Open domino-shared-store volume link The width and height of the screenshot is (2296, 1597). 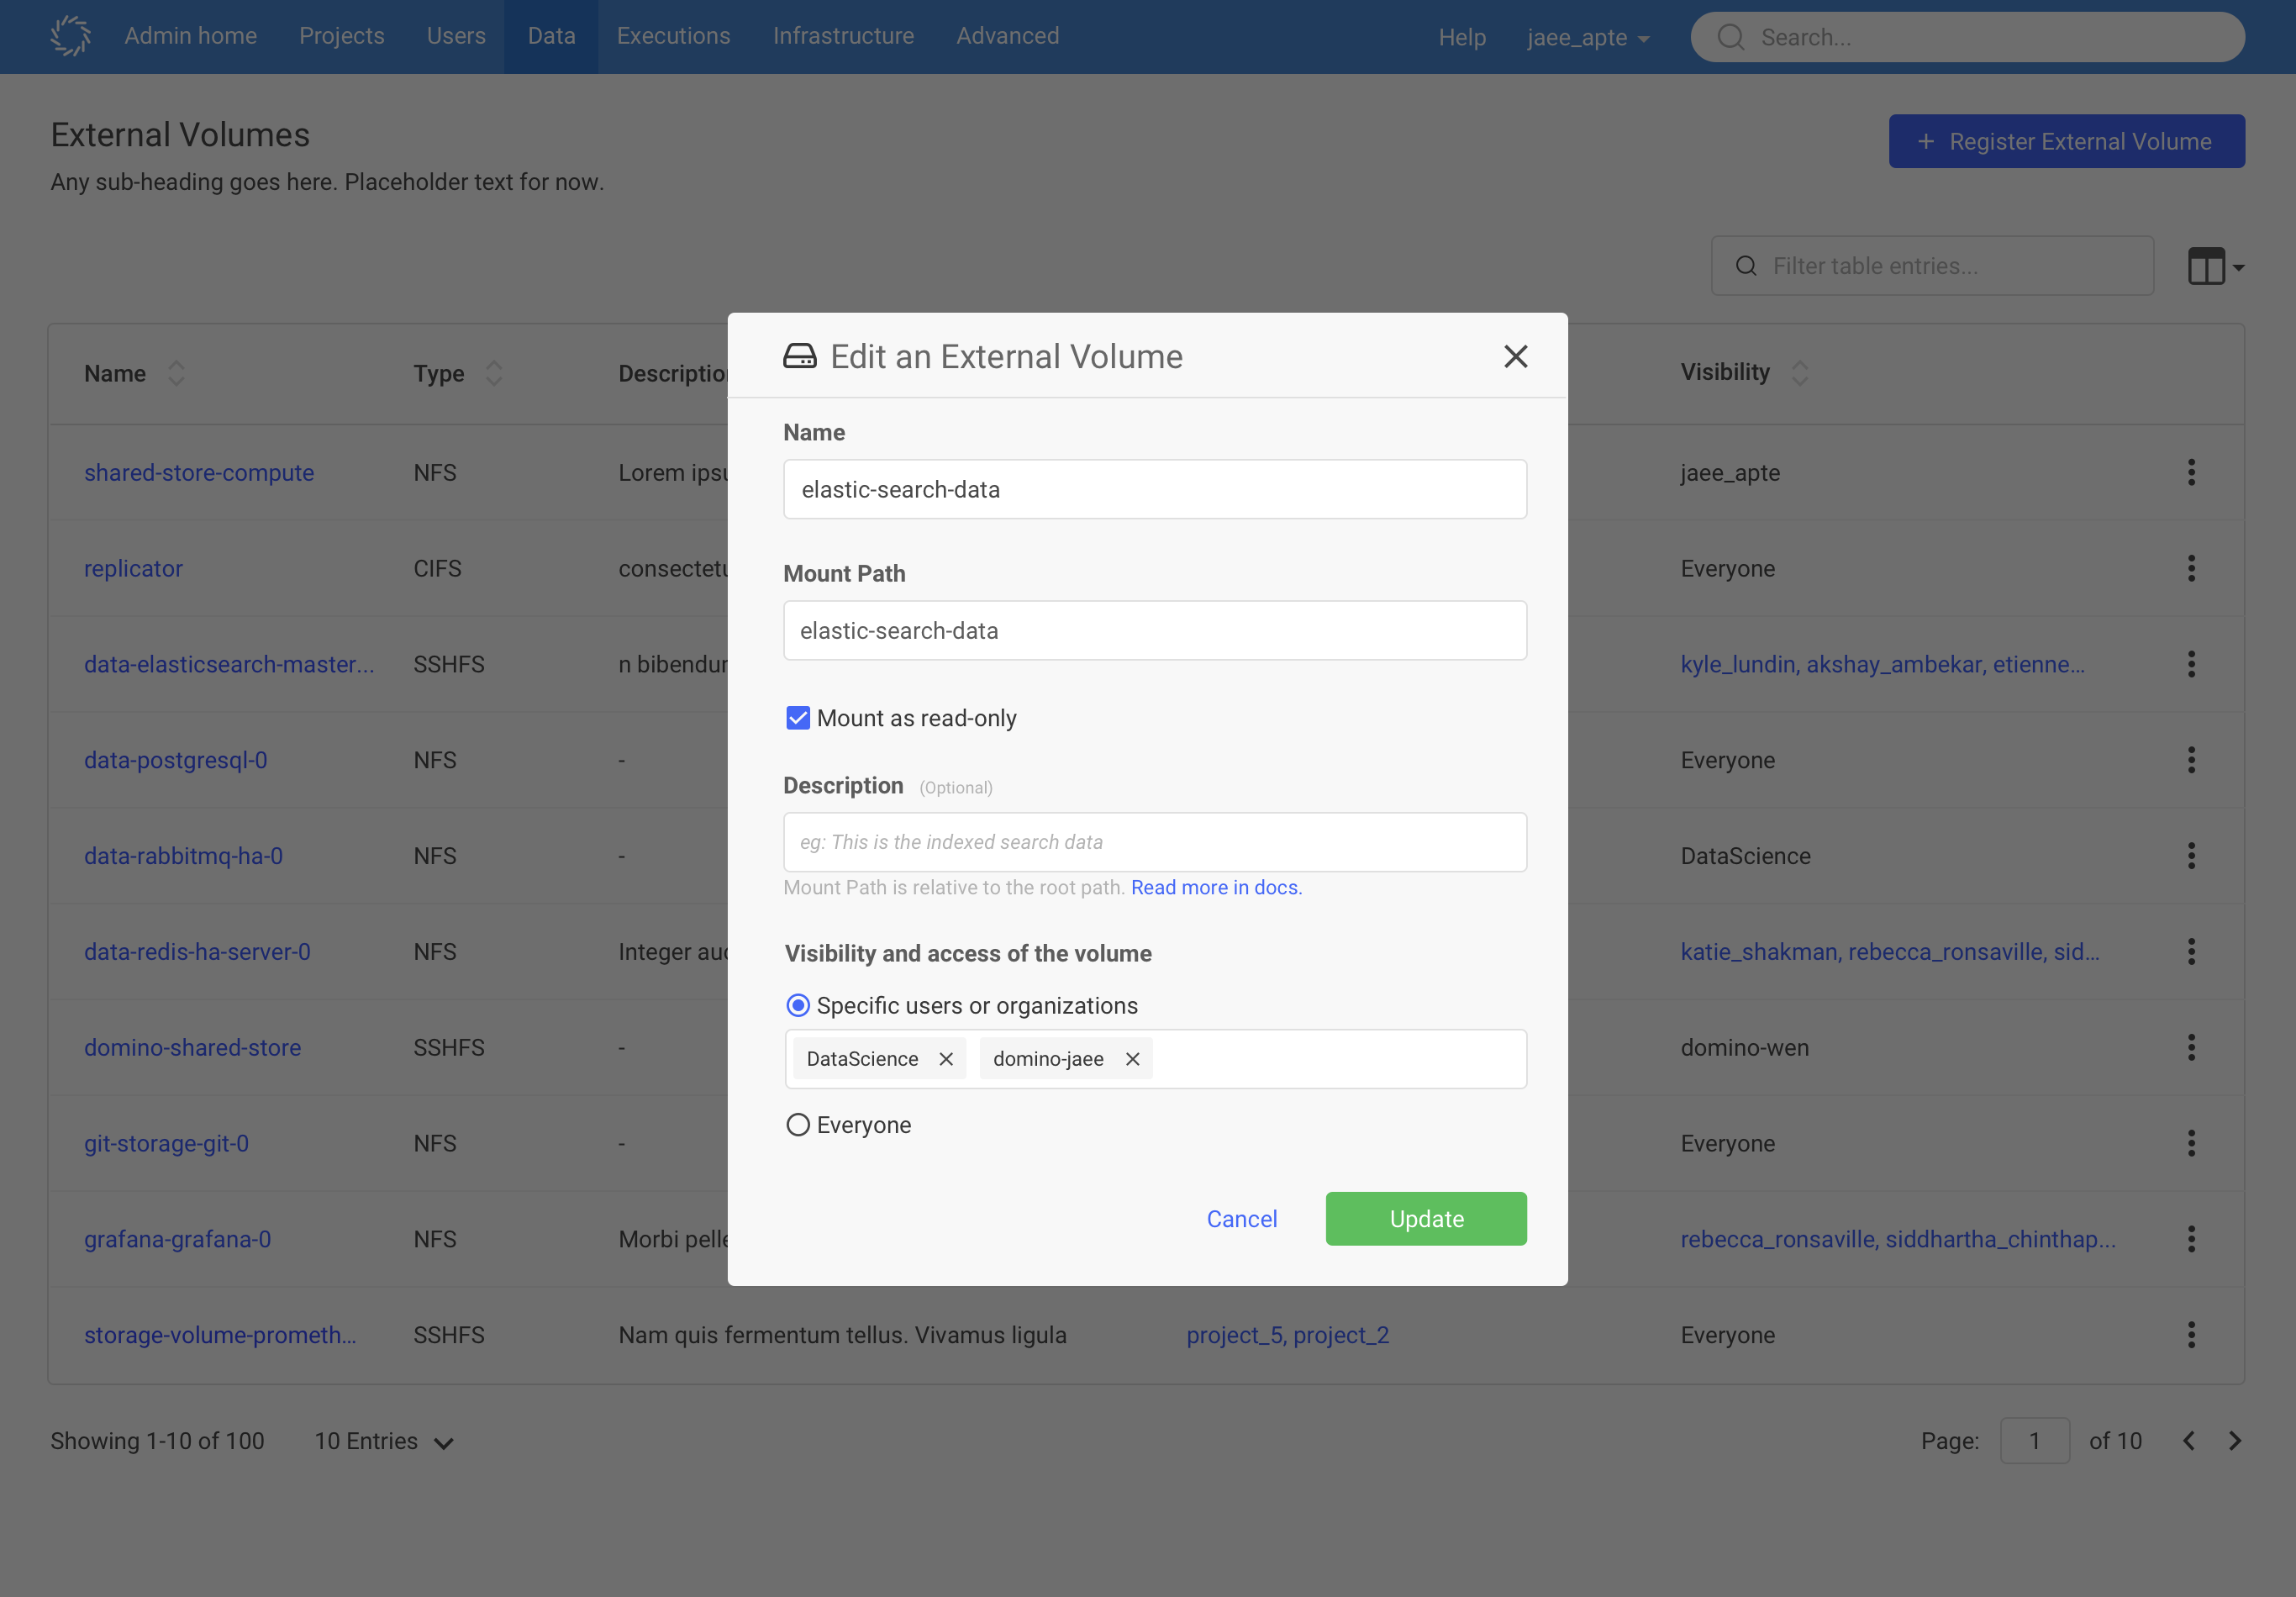pos(192,1047)
